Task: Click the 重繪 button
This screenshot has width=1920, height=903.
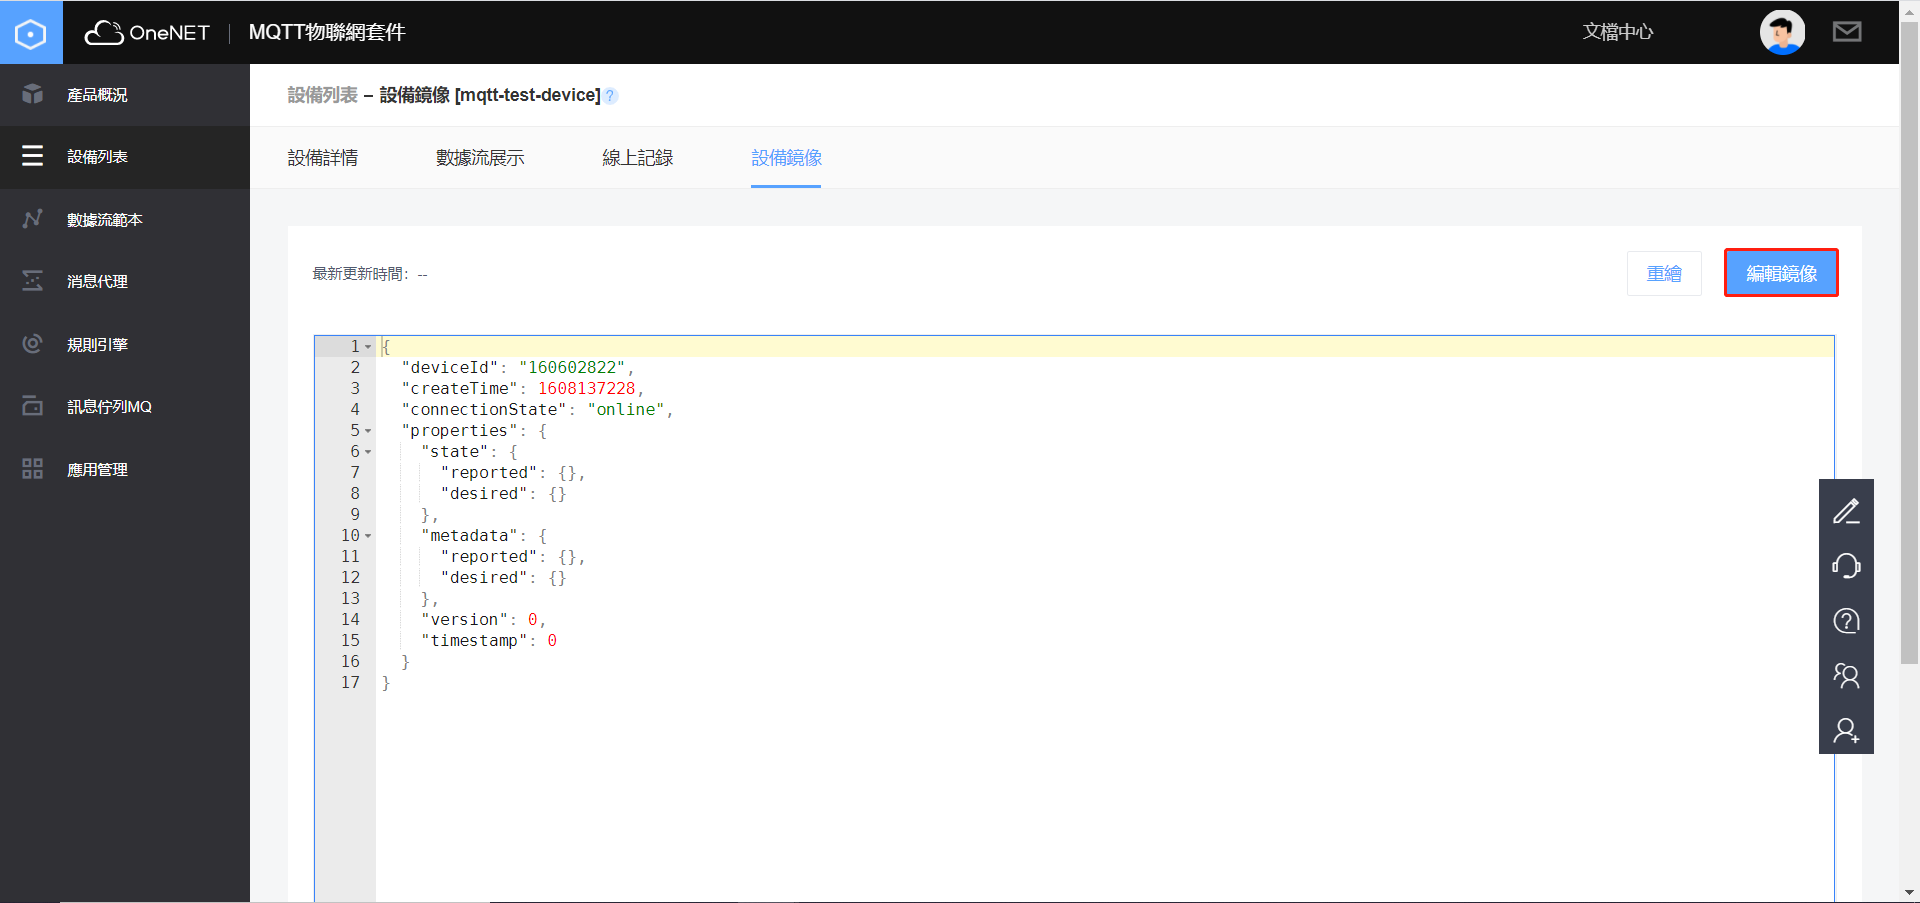Action: coord(1664,273)
